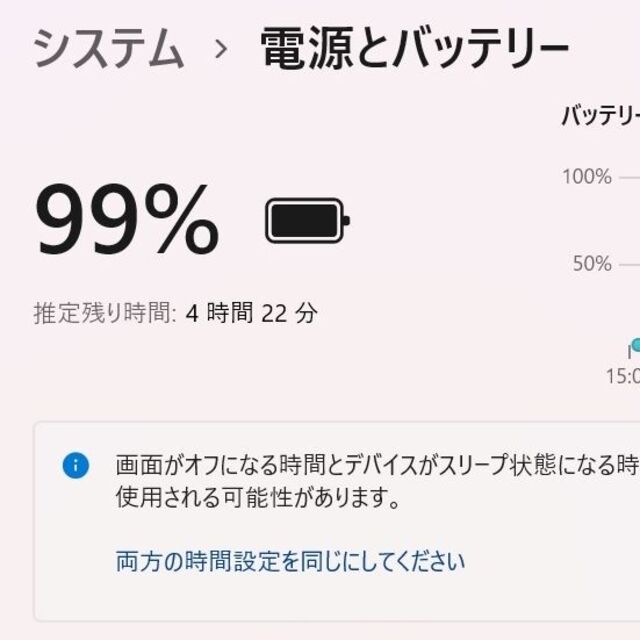
Task: Click the breadcrumb chevron arrow
Action: coord(221,49)
